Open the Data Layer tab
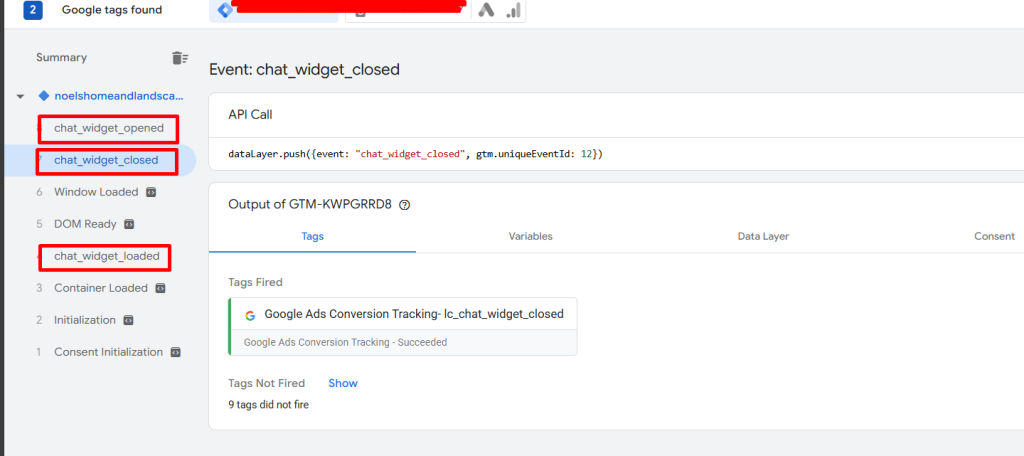Screen dimensions: 1024x456 pos(763,236)
